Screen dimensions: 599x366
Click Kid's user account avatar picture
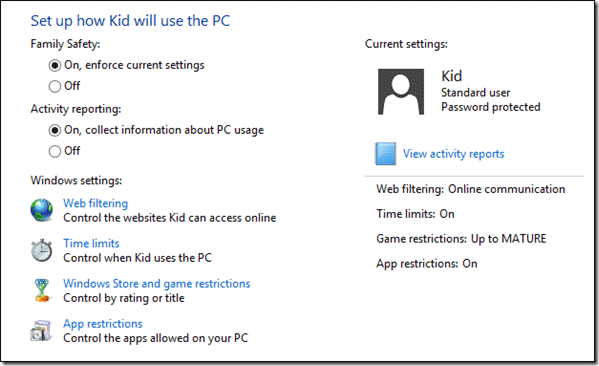point(401,92)
